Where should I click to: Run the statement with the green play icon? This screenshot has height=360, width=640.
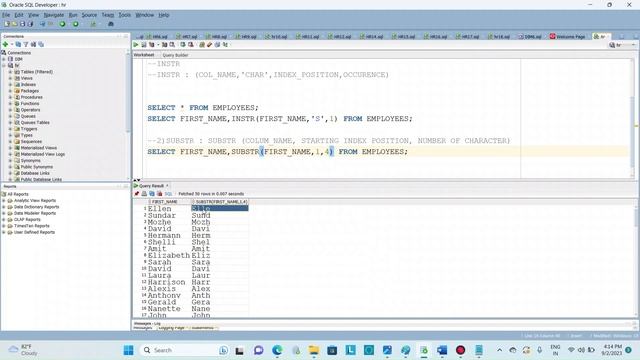tap(136, 44)
